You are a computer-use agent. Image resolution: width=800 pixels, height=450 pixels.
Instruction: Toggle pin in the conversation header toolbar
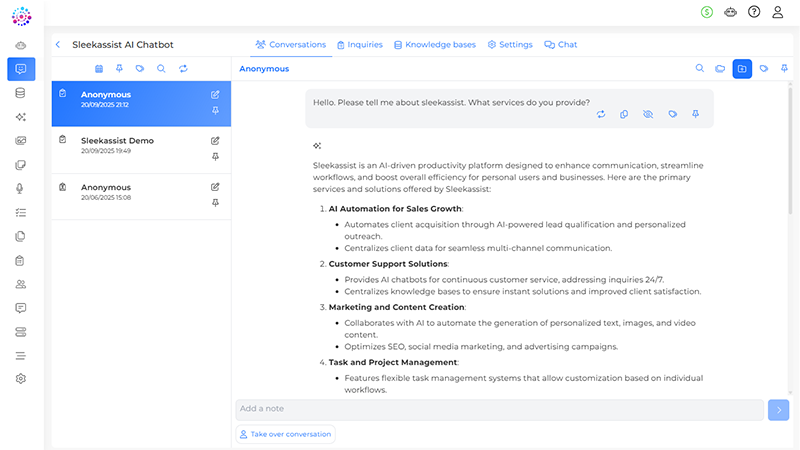click(785, 69)
